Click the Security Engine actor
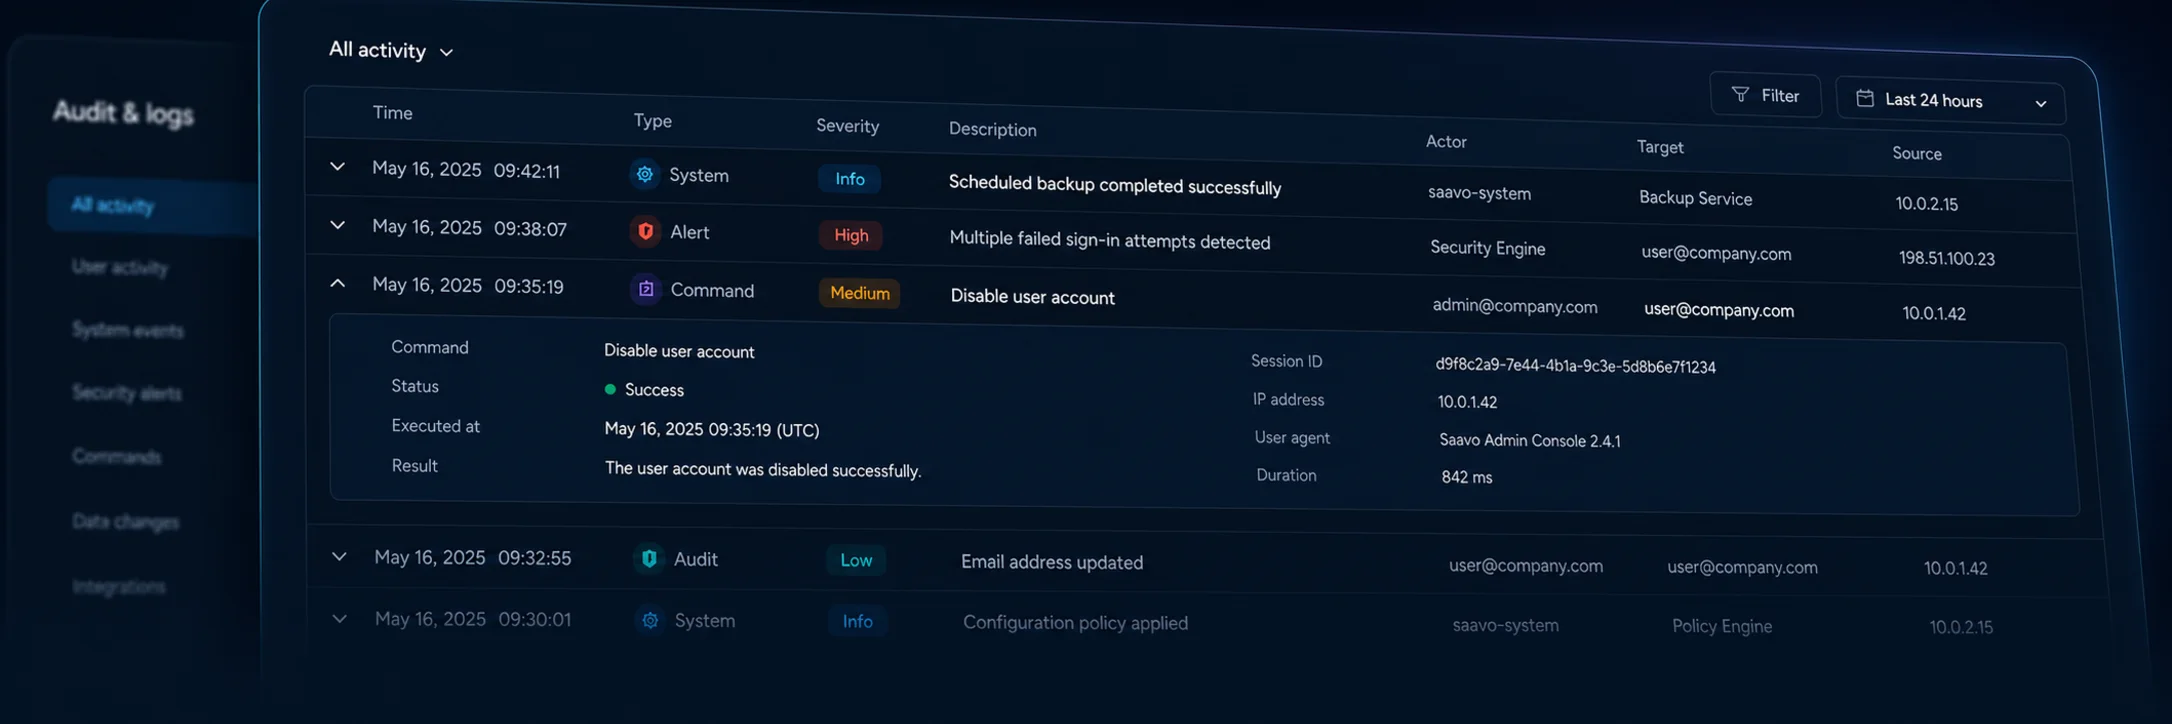The image size is (2172, 724). tap(1488, 248)
